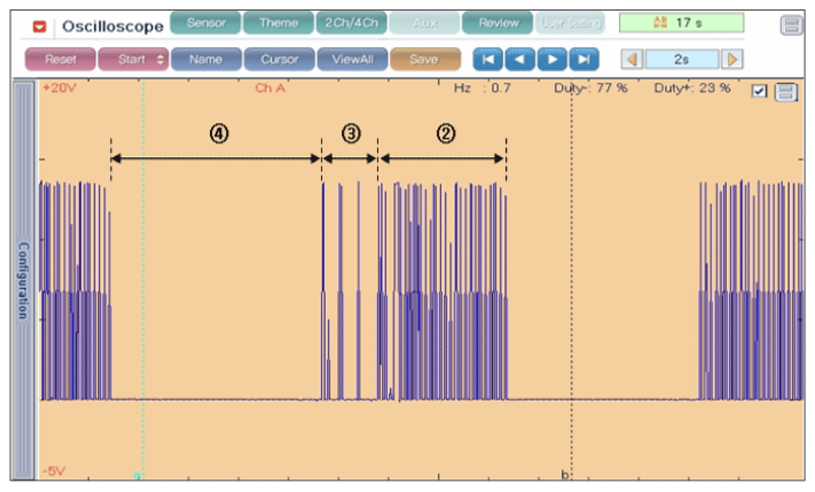
Task: Step forward through the waveform
Action: point(551,60)
